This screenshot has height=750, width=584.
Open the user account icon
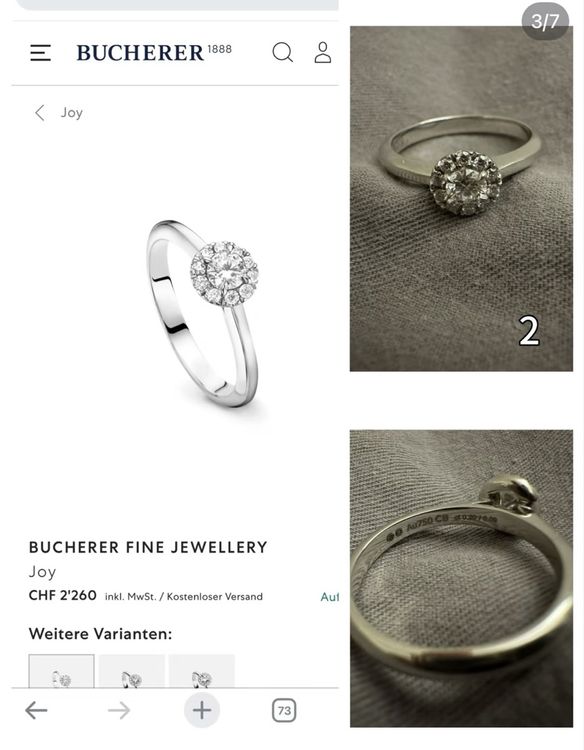pos(323,52)
